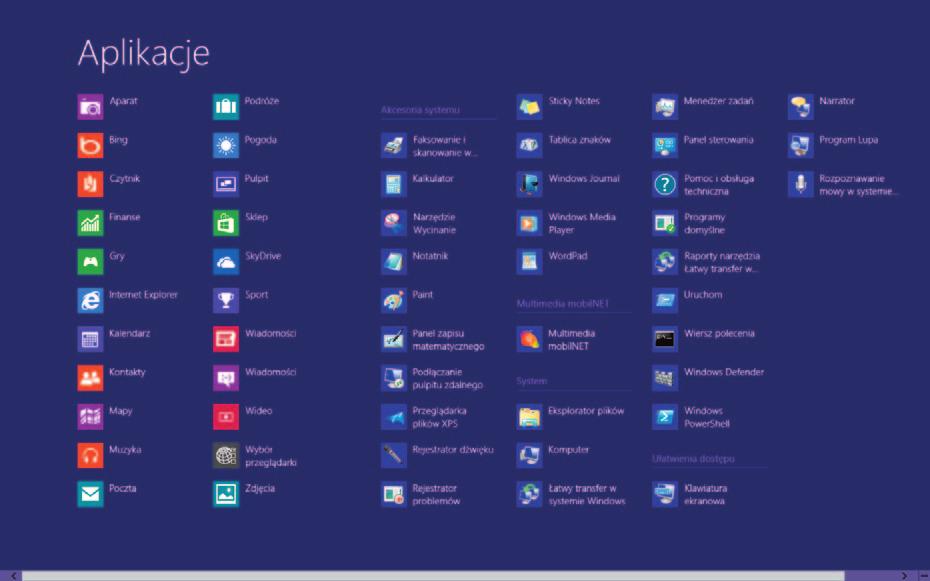
Task: Click the Windows Defender label text
Action: (x=724, y=372)
